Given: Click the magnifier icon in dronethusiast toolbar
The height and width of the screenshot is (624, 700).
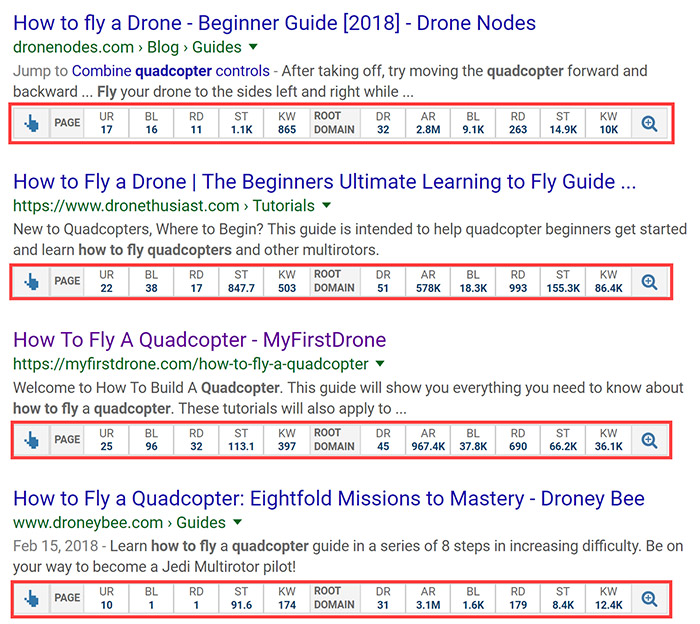Looking at the screenshot, I should coord(649,282).
